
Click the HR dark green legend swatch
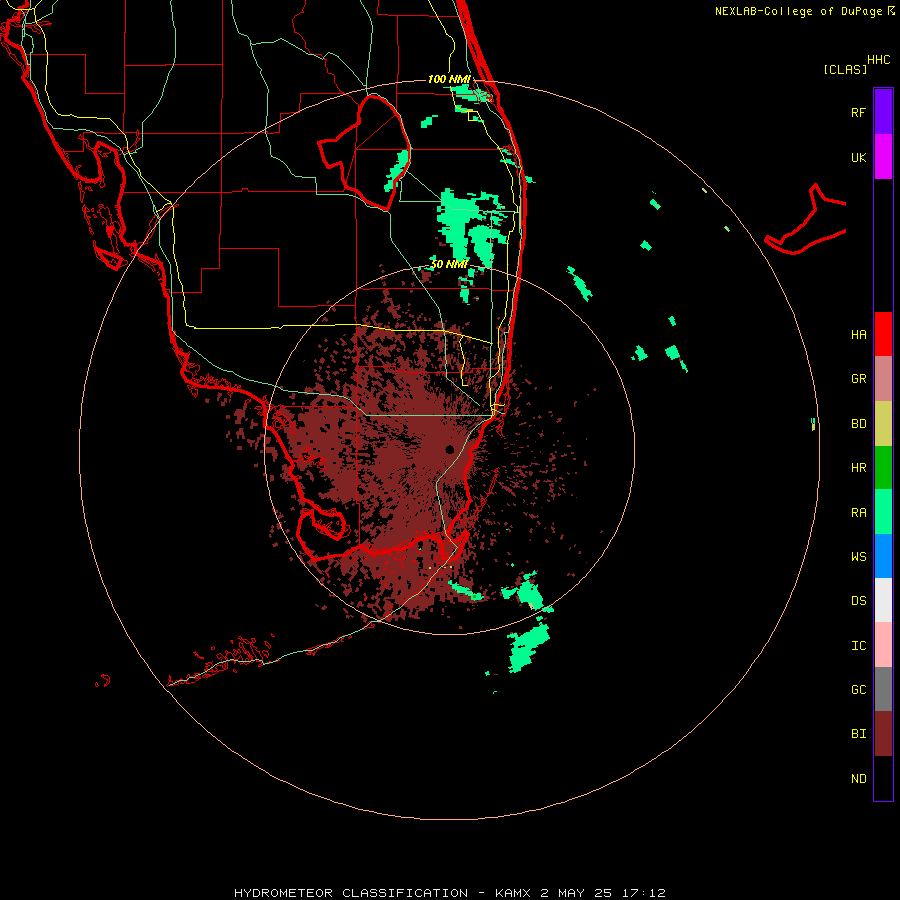click(883, 468)
